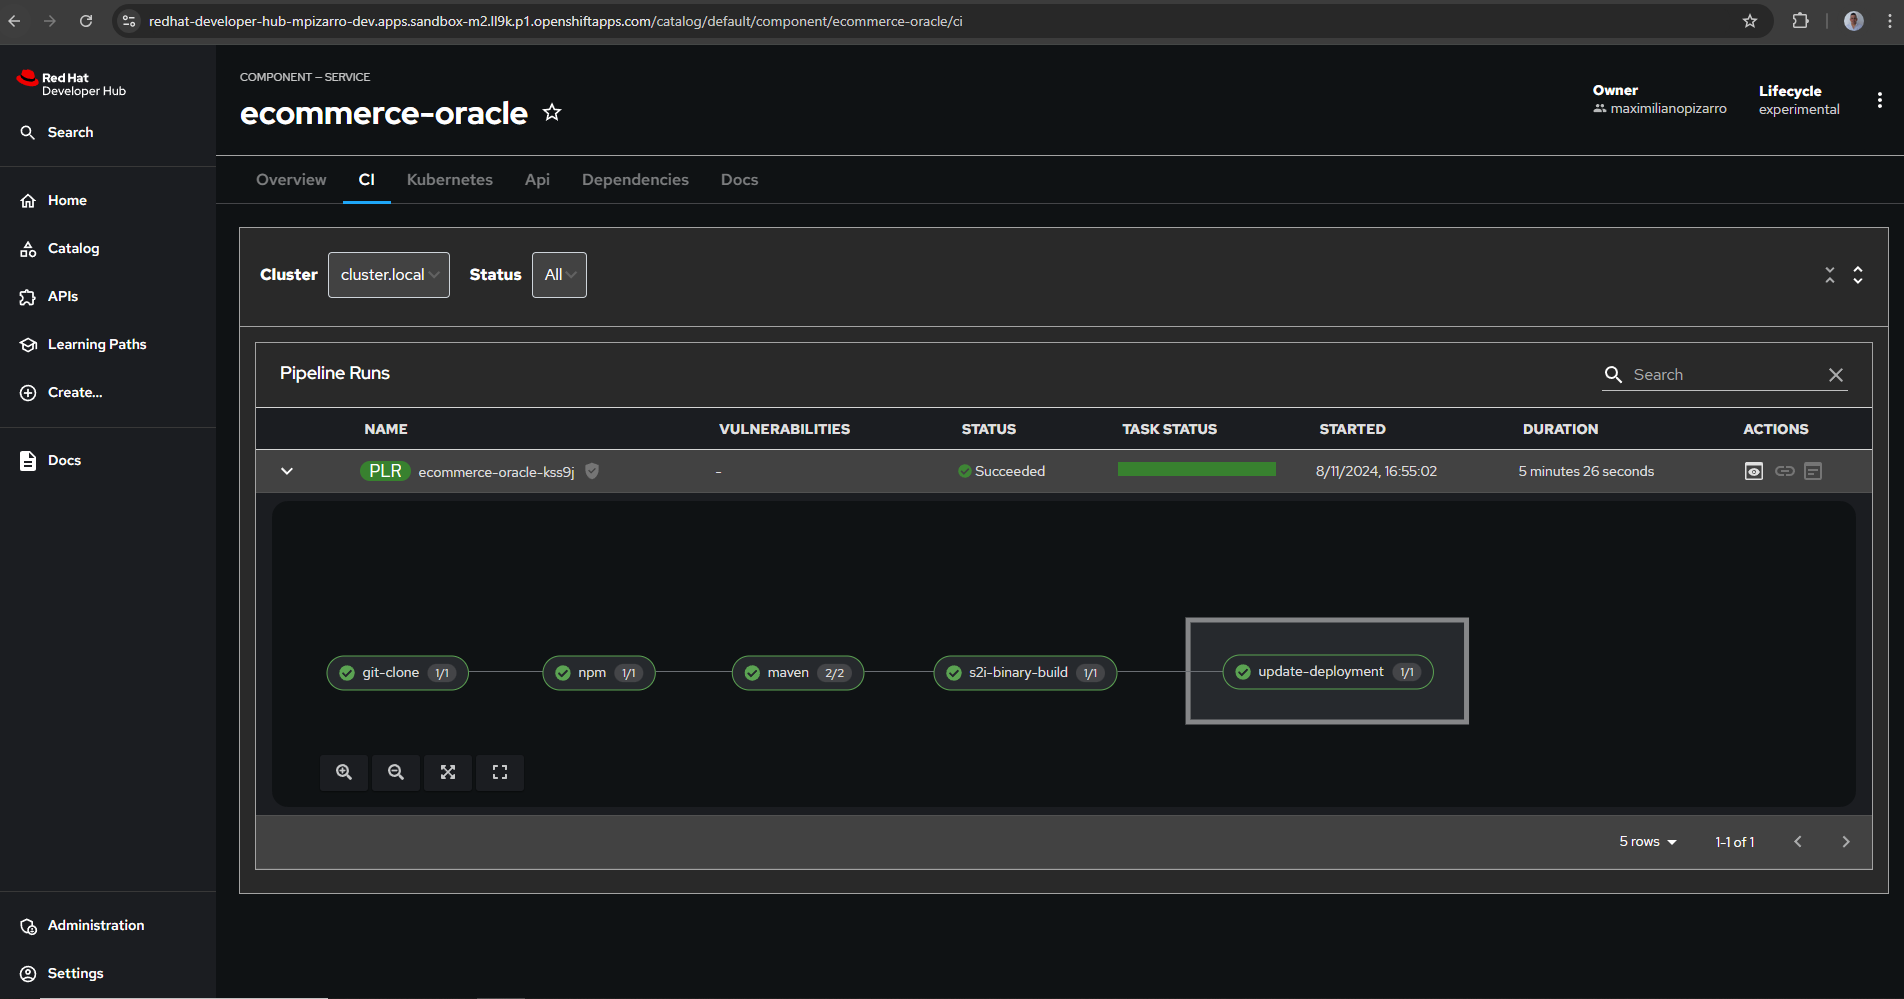The height and width of the screenshot is (999, 1904).
Task: Click the green task status progress bar
Action: pyautogui.click(x=1196, y=468)
